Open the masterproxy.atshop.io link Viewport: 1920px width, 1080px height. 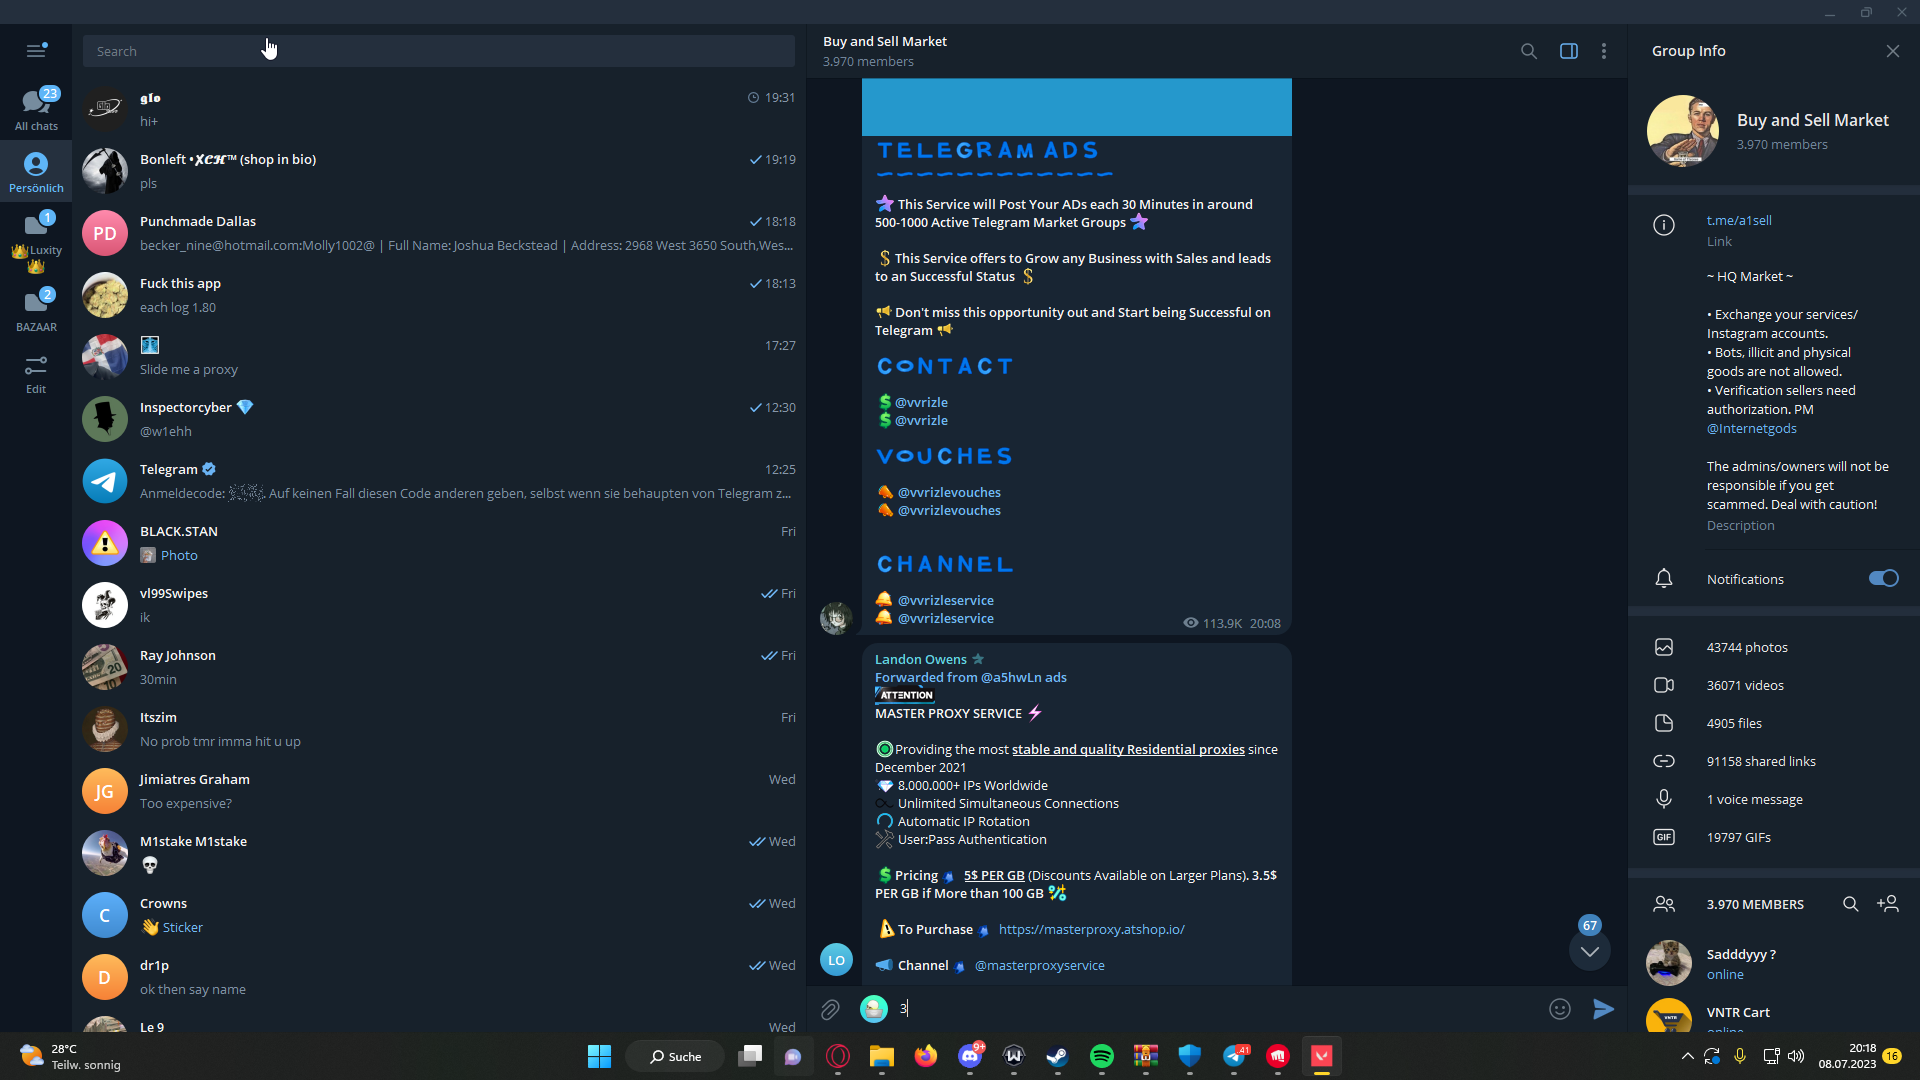1091,930
